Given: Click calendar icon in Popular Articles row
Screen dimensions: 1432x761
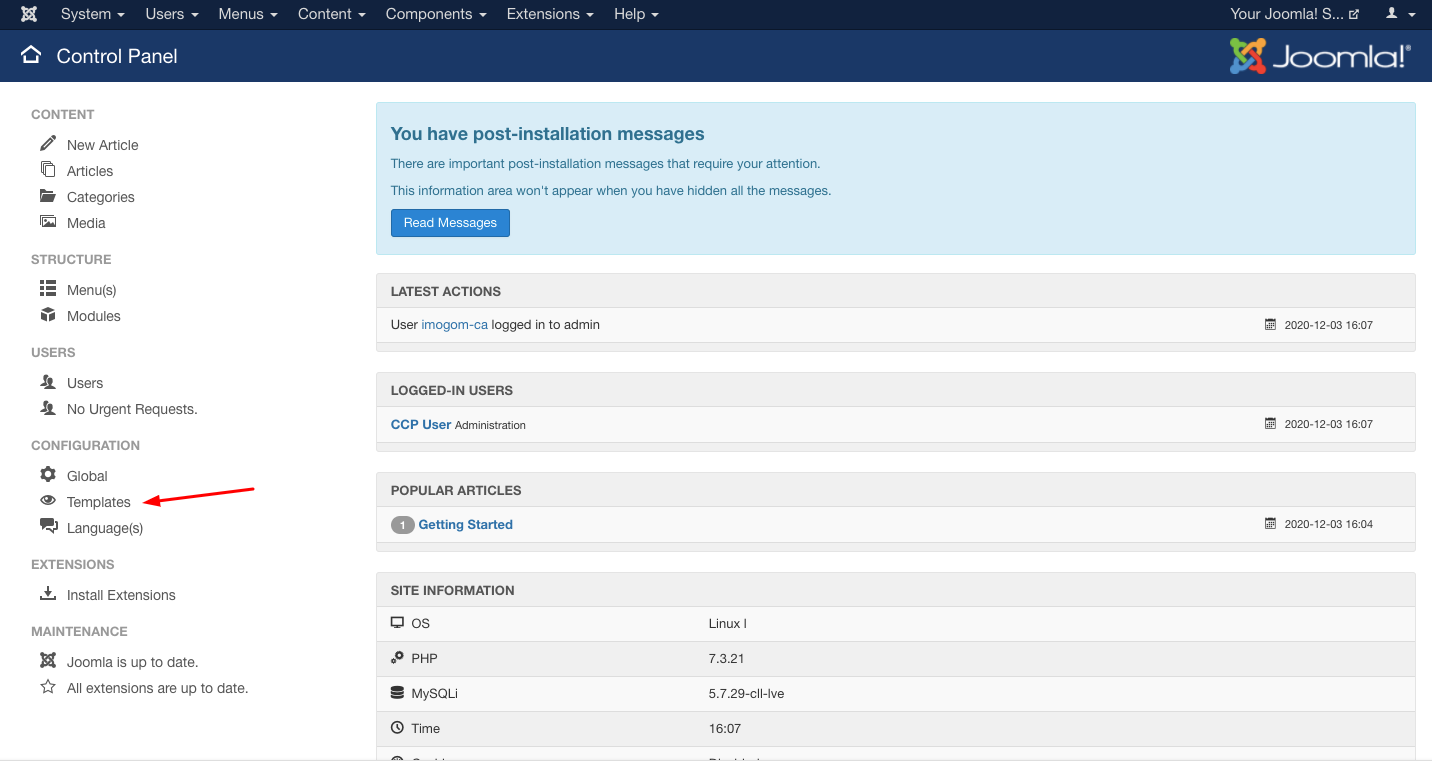Looking at the screenshot, I should pyautogui.click(x=1270, y=524).
